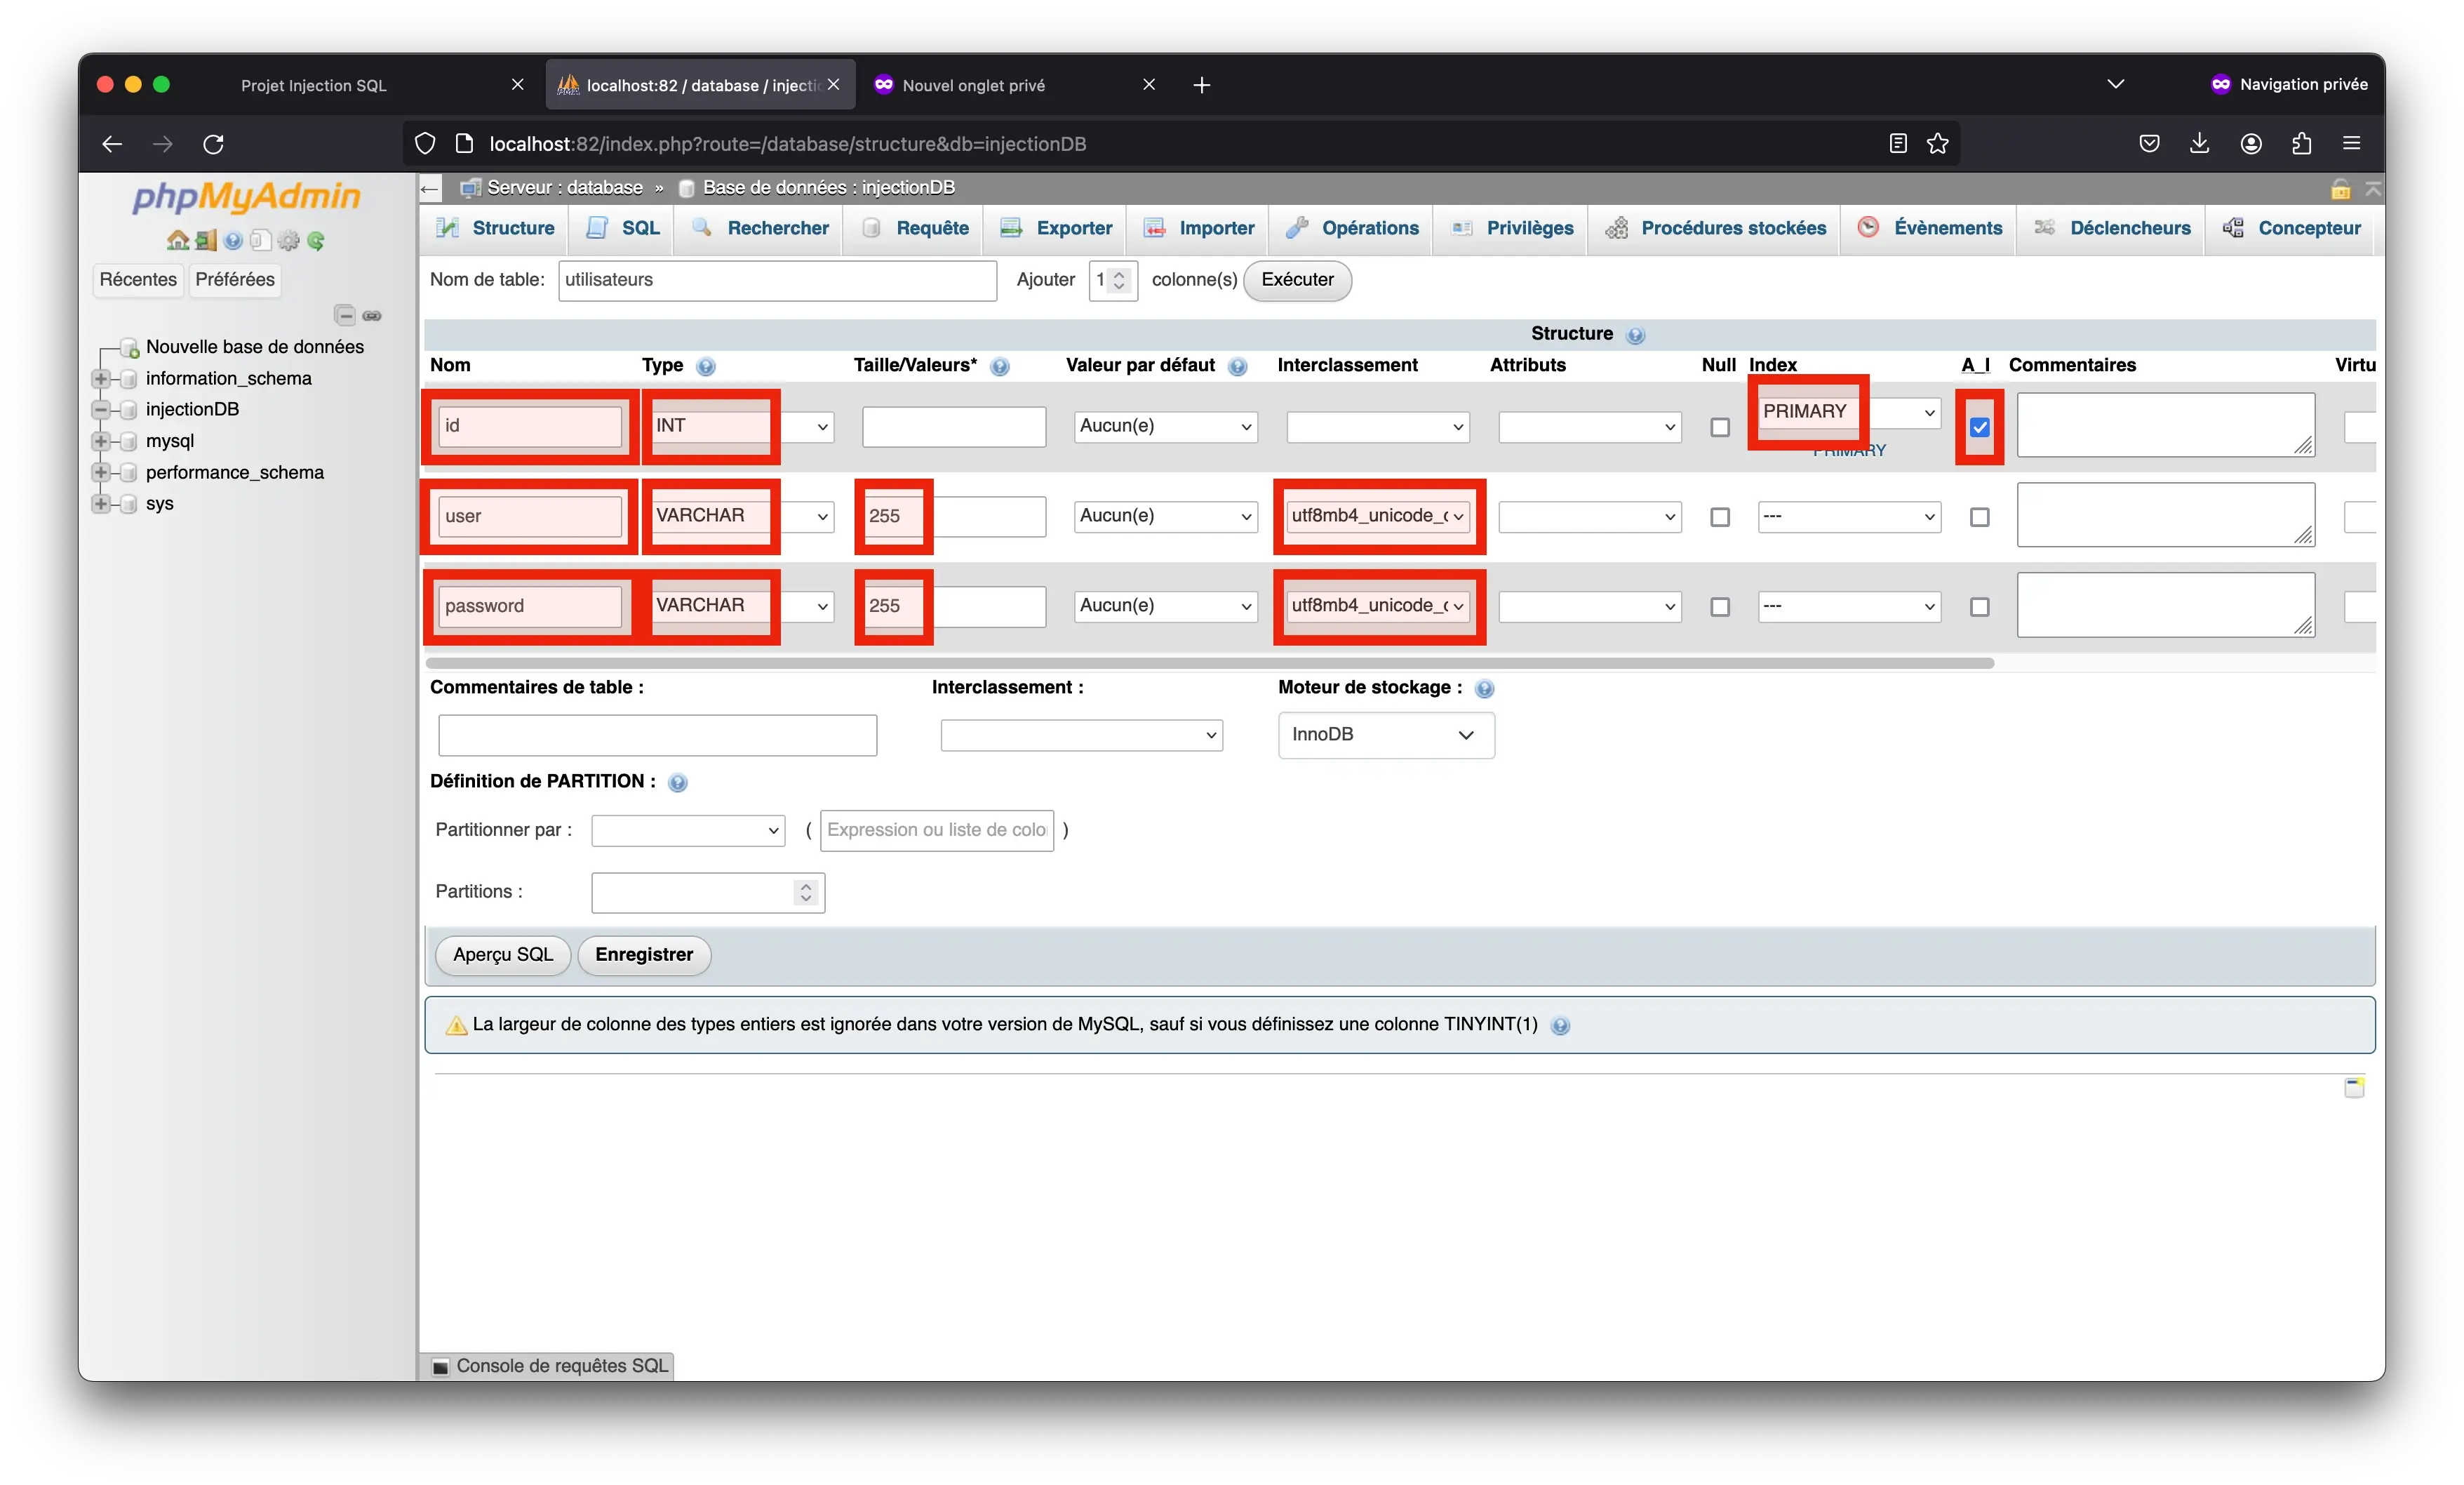Open the table Interclassement dropdown
This screenshot has width=2464, height=1485.
point(1082,735)
